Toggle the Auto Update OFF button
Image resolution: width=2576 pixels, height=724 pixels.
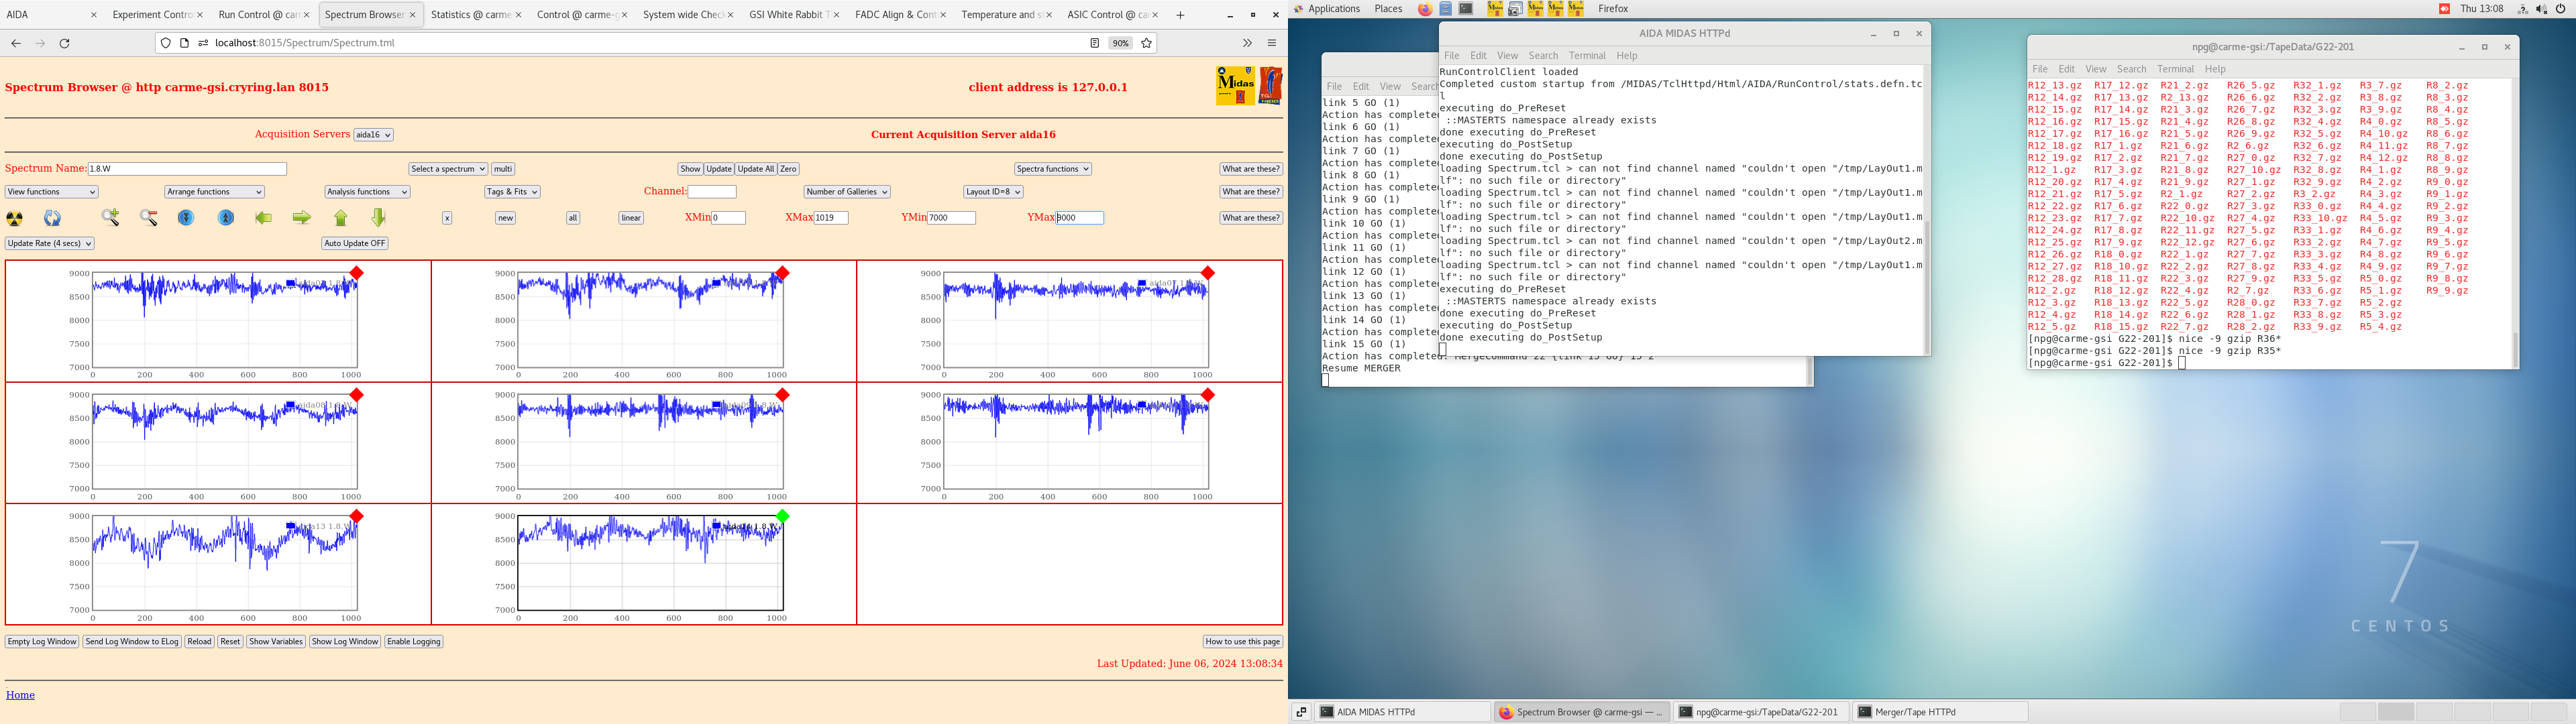pyautogui.click(x=355, y=243)
